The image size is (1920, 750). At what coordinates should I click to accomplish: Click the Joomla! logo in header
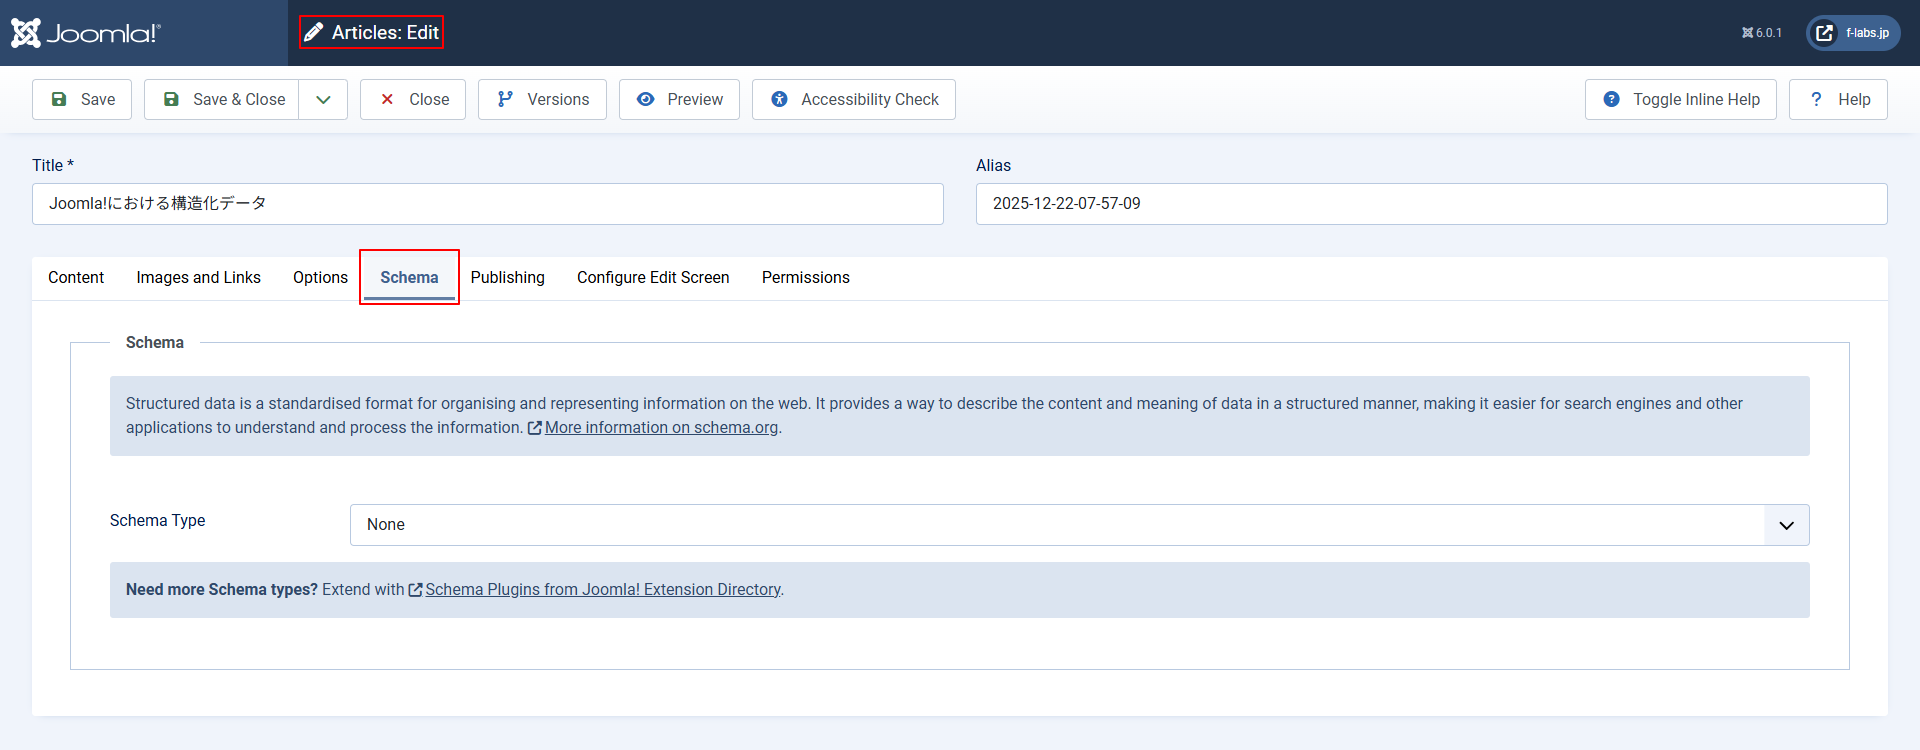(86, 33)
